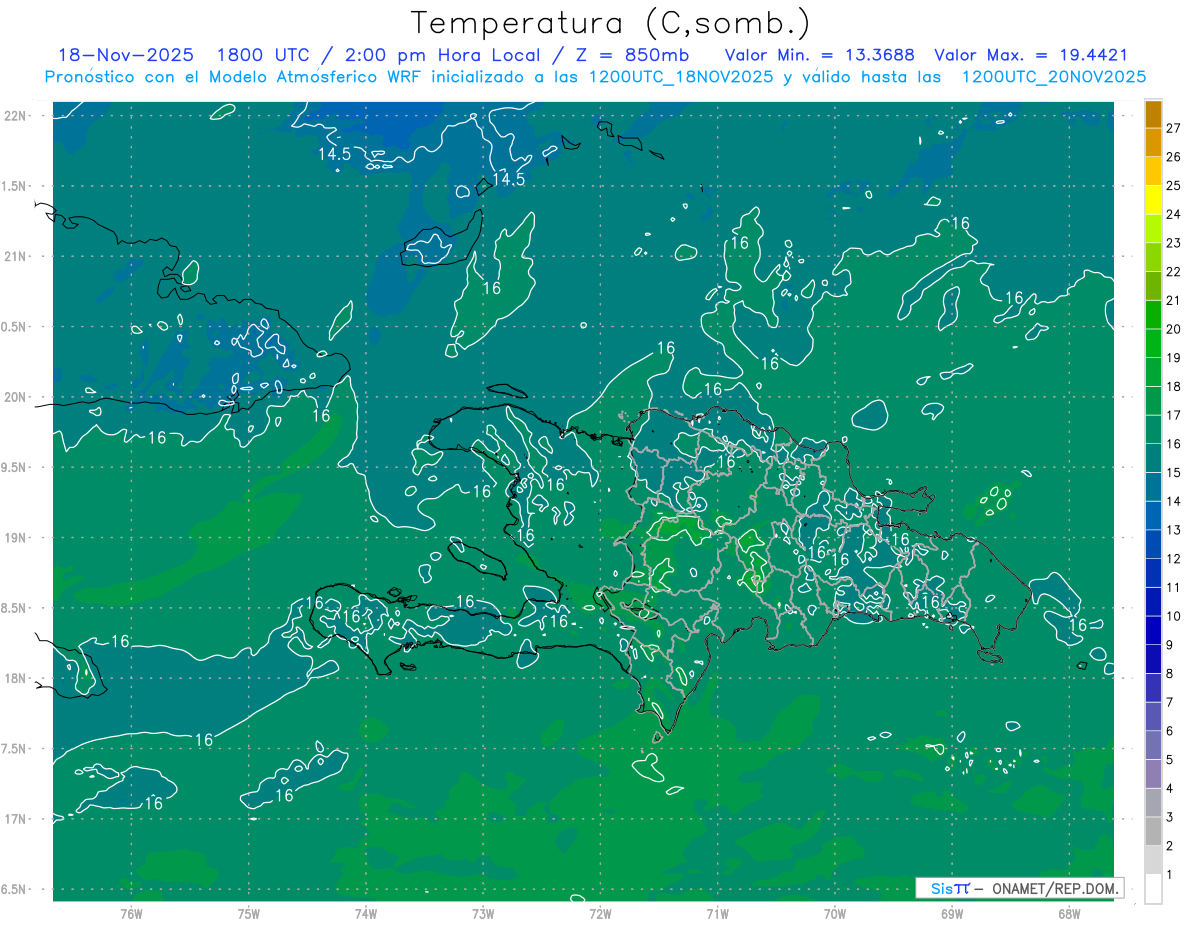Click the '13' color scale label
This screenshot has height=927, width=1200.
[x=1173, y=531]
